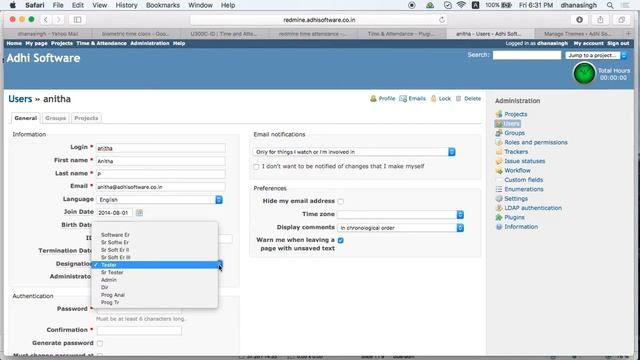Image resolution: width=640 pixels, height=360 pixels.
Task: Open Projects in Administration sidebar
Action: coord(516,114)
